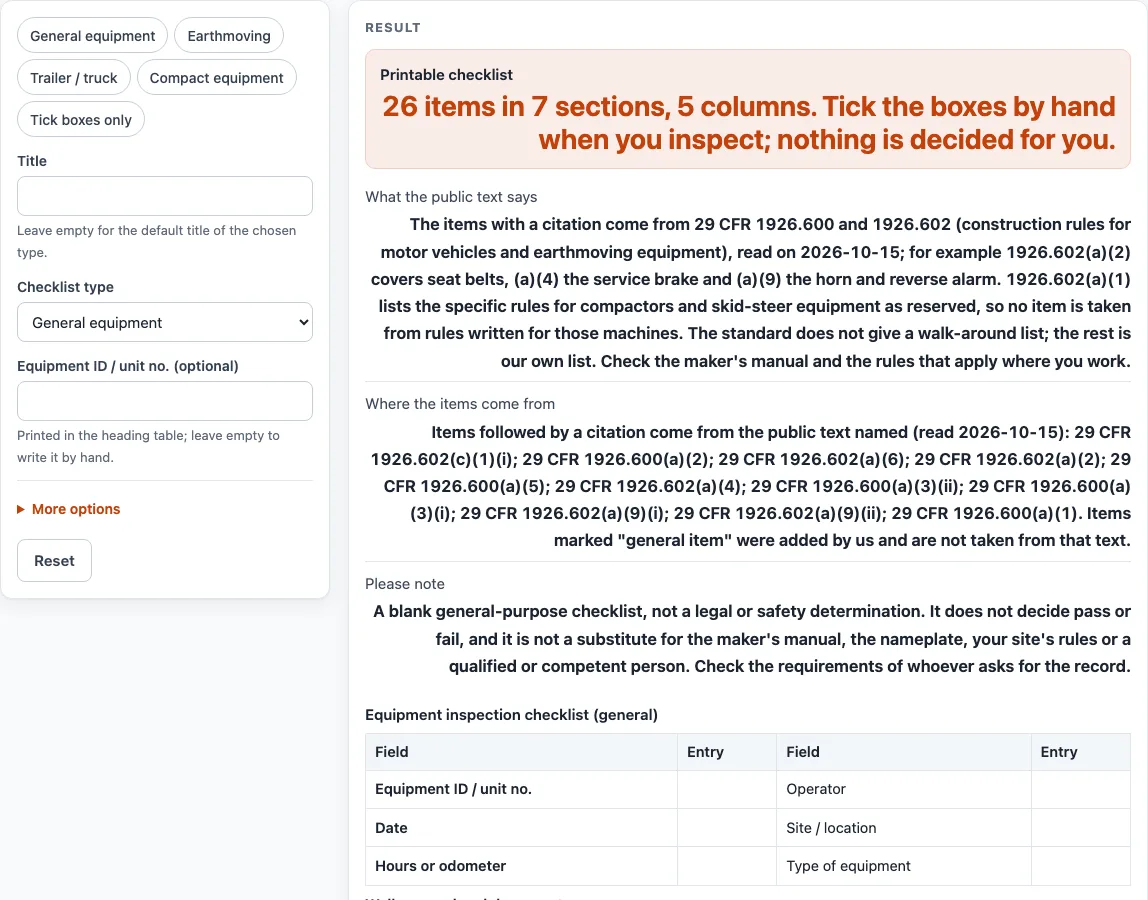Click the 'Please note' heading
Screen dimensions: 1148x900
pos(405,584)
